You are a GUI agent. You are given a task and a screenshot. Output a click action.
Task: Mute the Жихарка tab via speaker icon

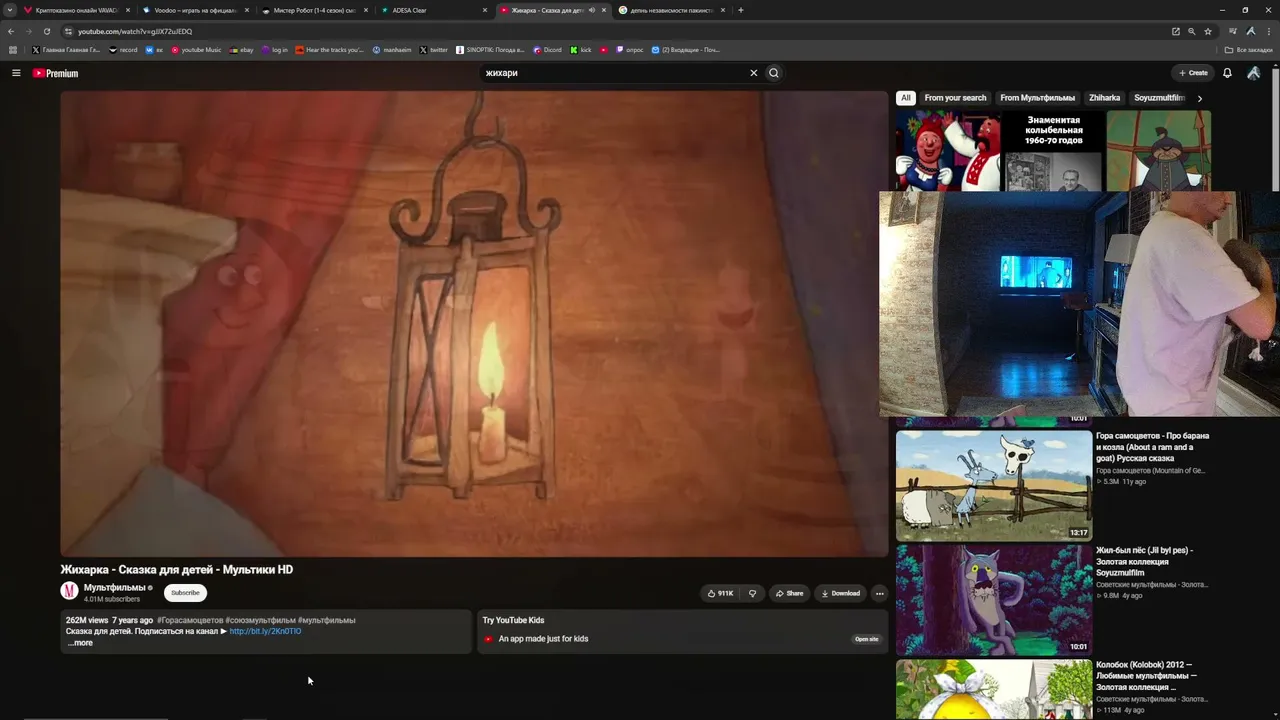tap(592, 10)
